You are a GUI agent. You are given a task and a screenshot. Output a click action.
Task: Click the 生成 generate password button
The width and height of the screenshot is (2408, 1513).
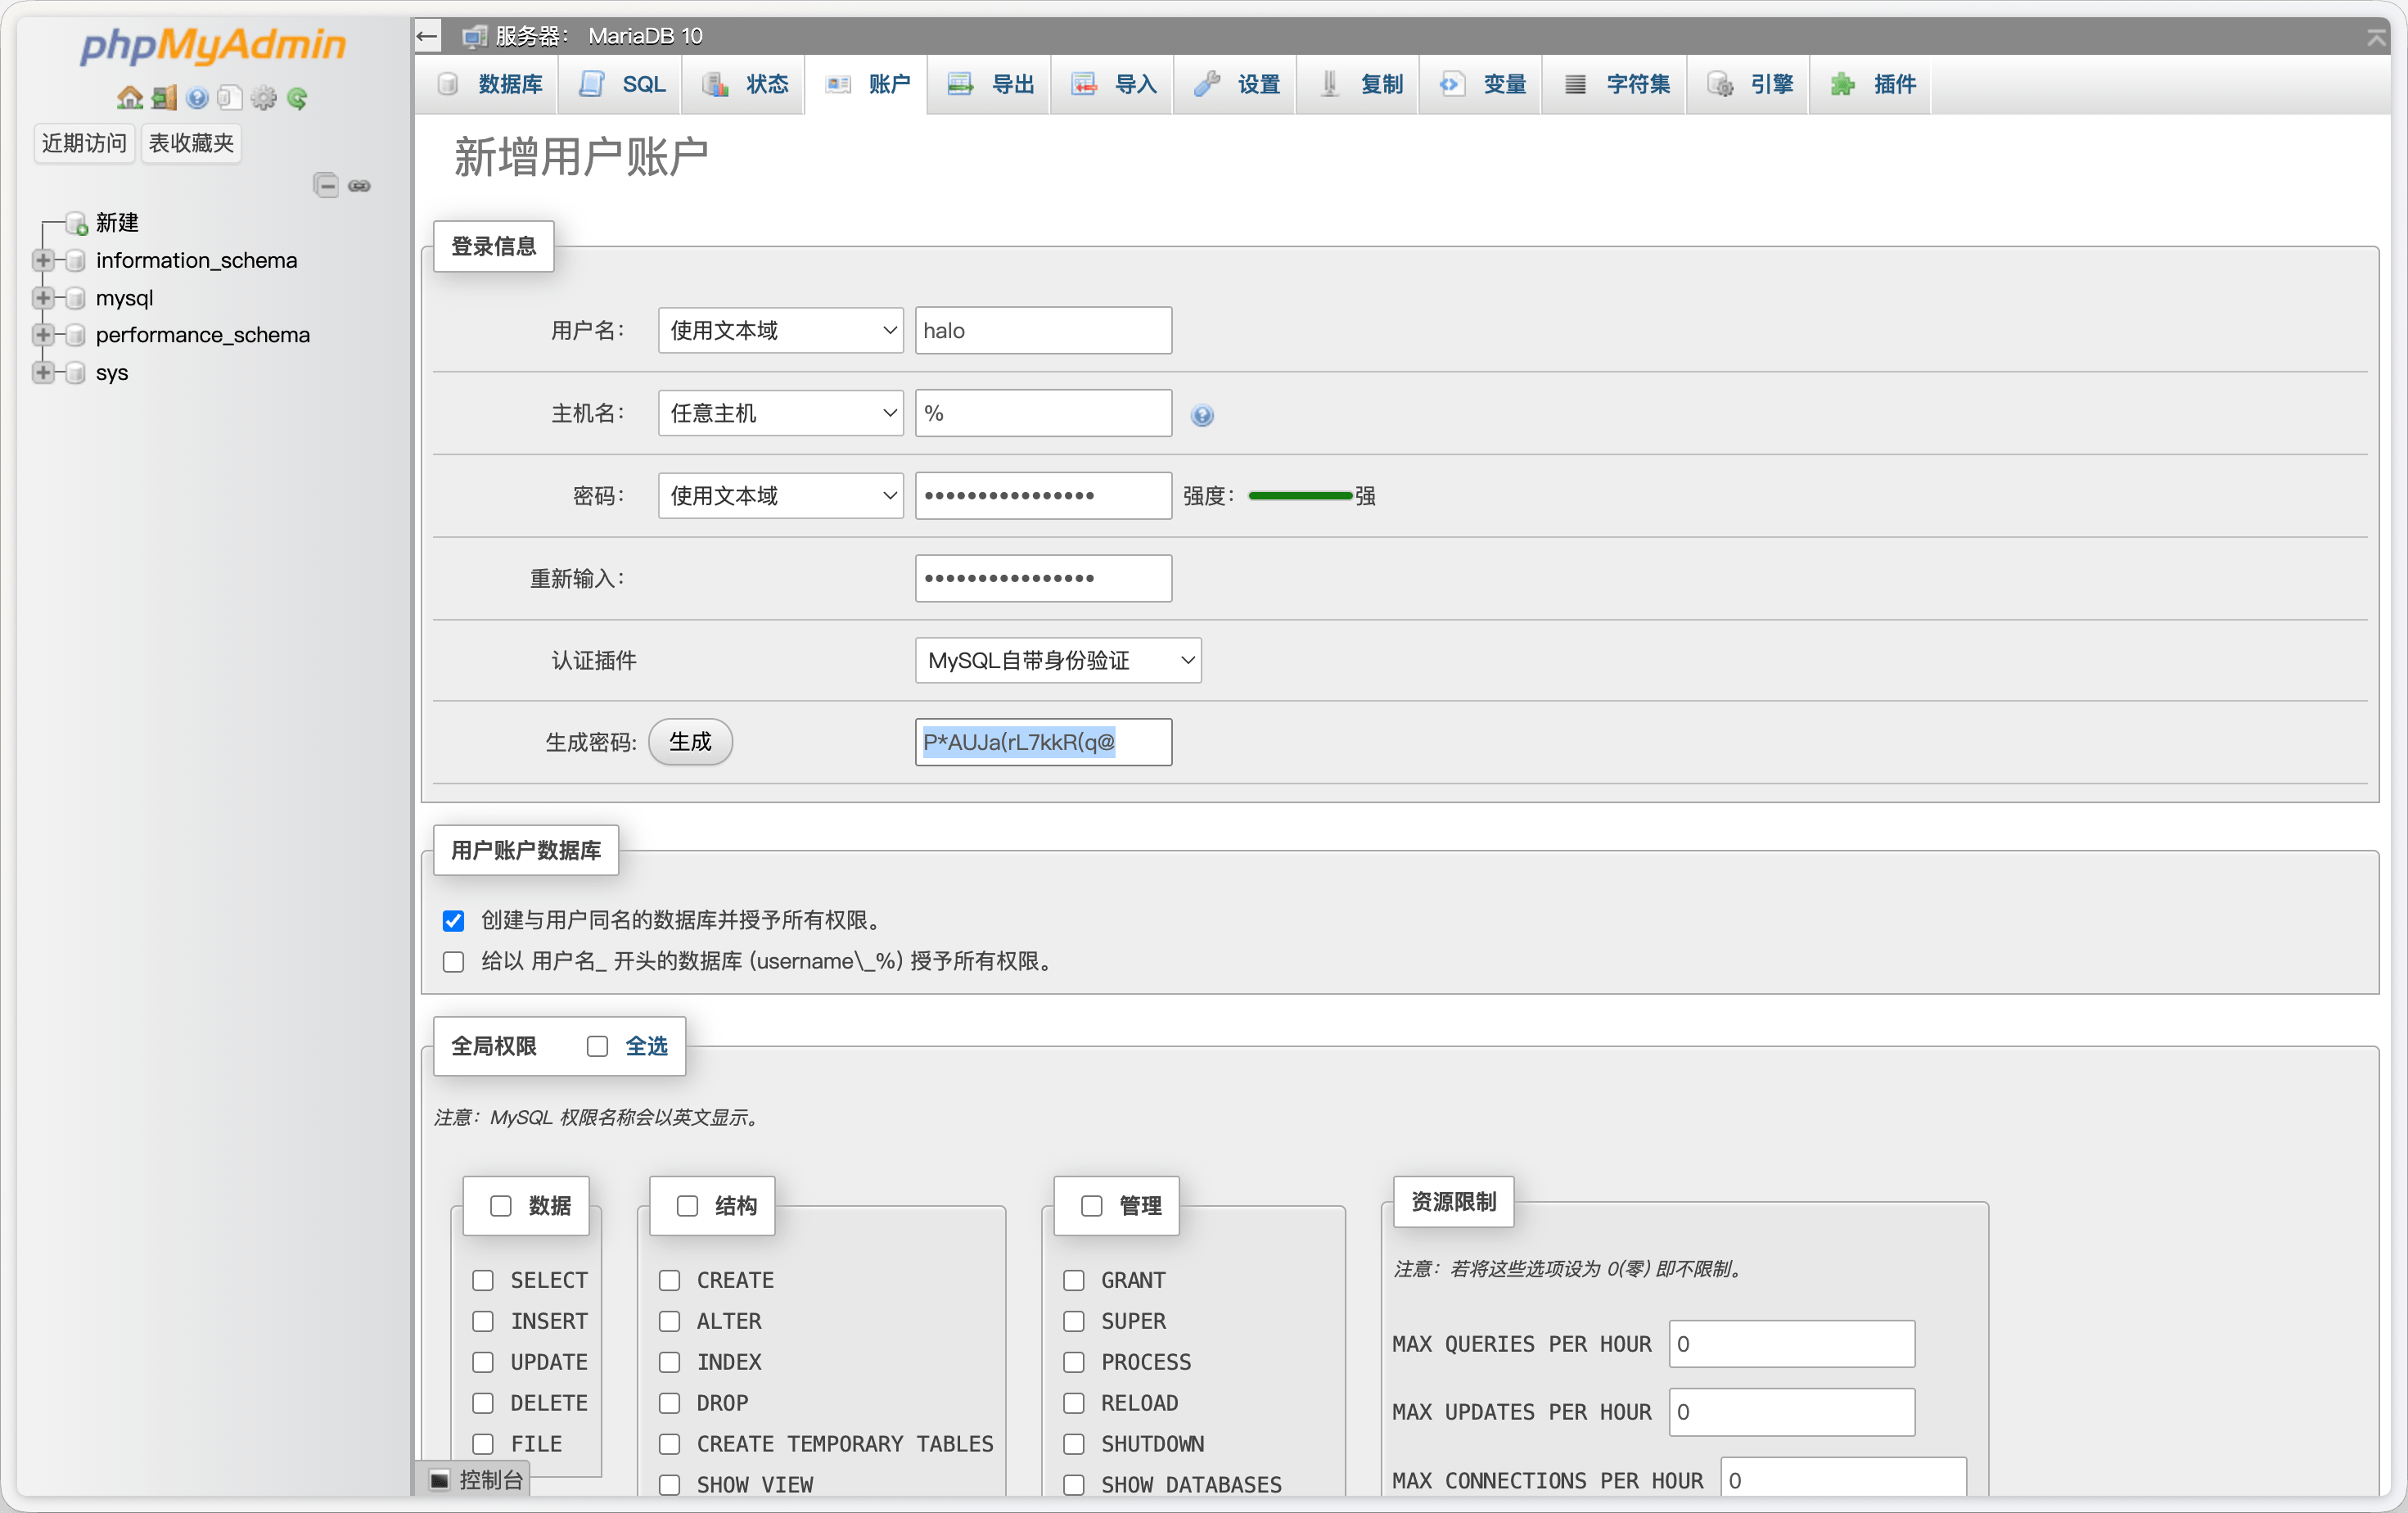690,742
